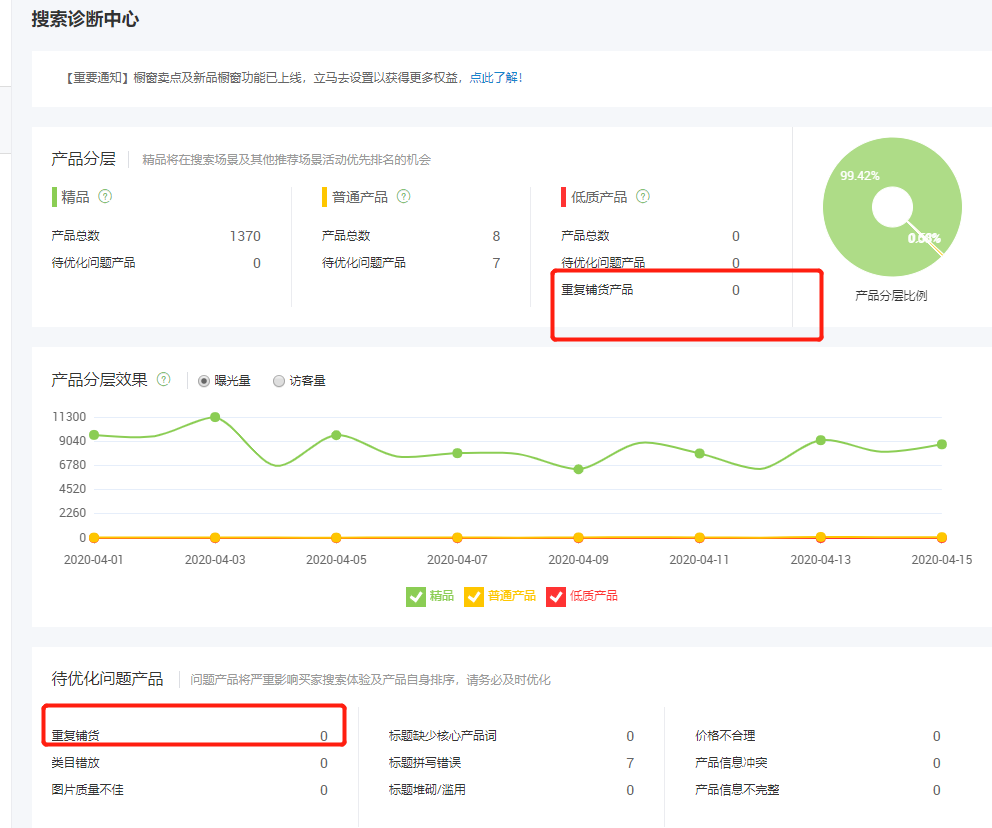Click the 11300 value on the chart's vertical axis
Image resolution: width=992 pixels, height=828 pixels.
click(x=69, y=417)
